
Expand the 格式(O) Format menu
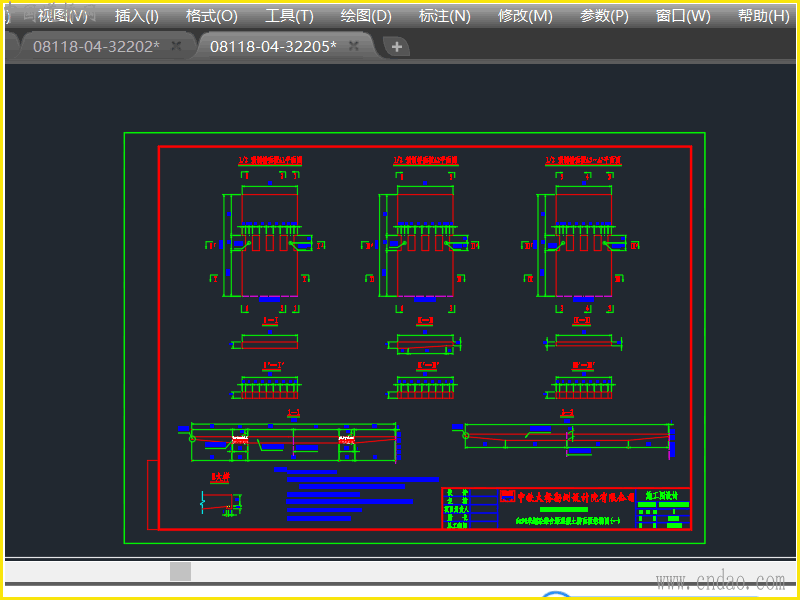click(x=212, y=16)
